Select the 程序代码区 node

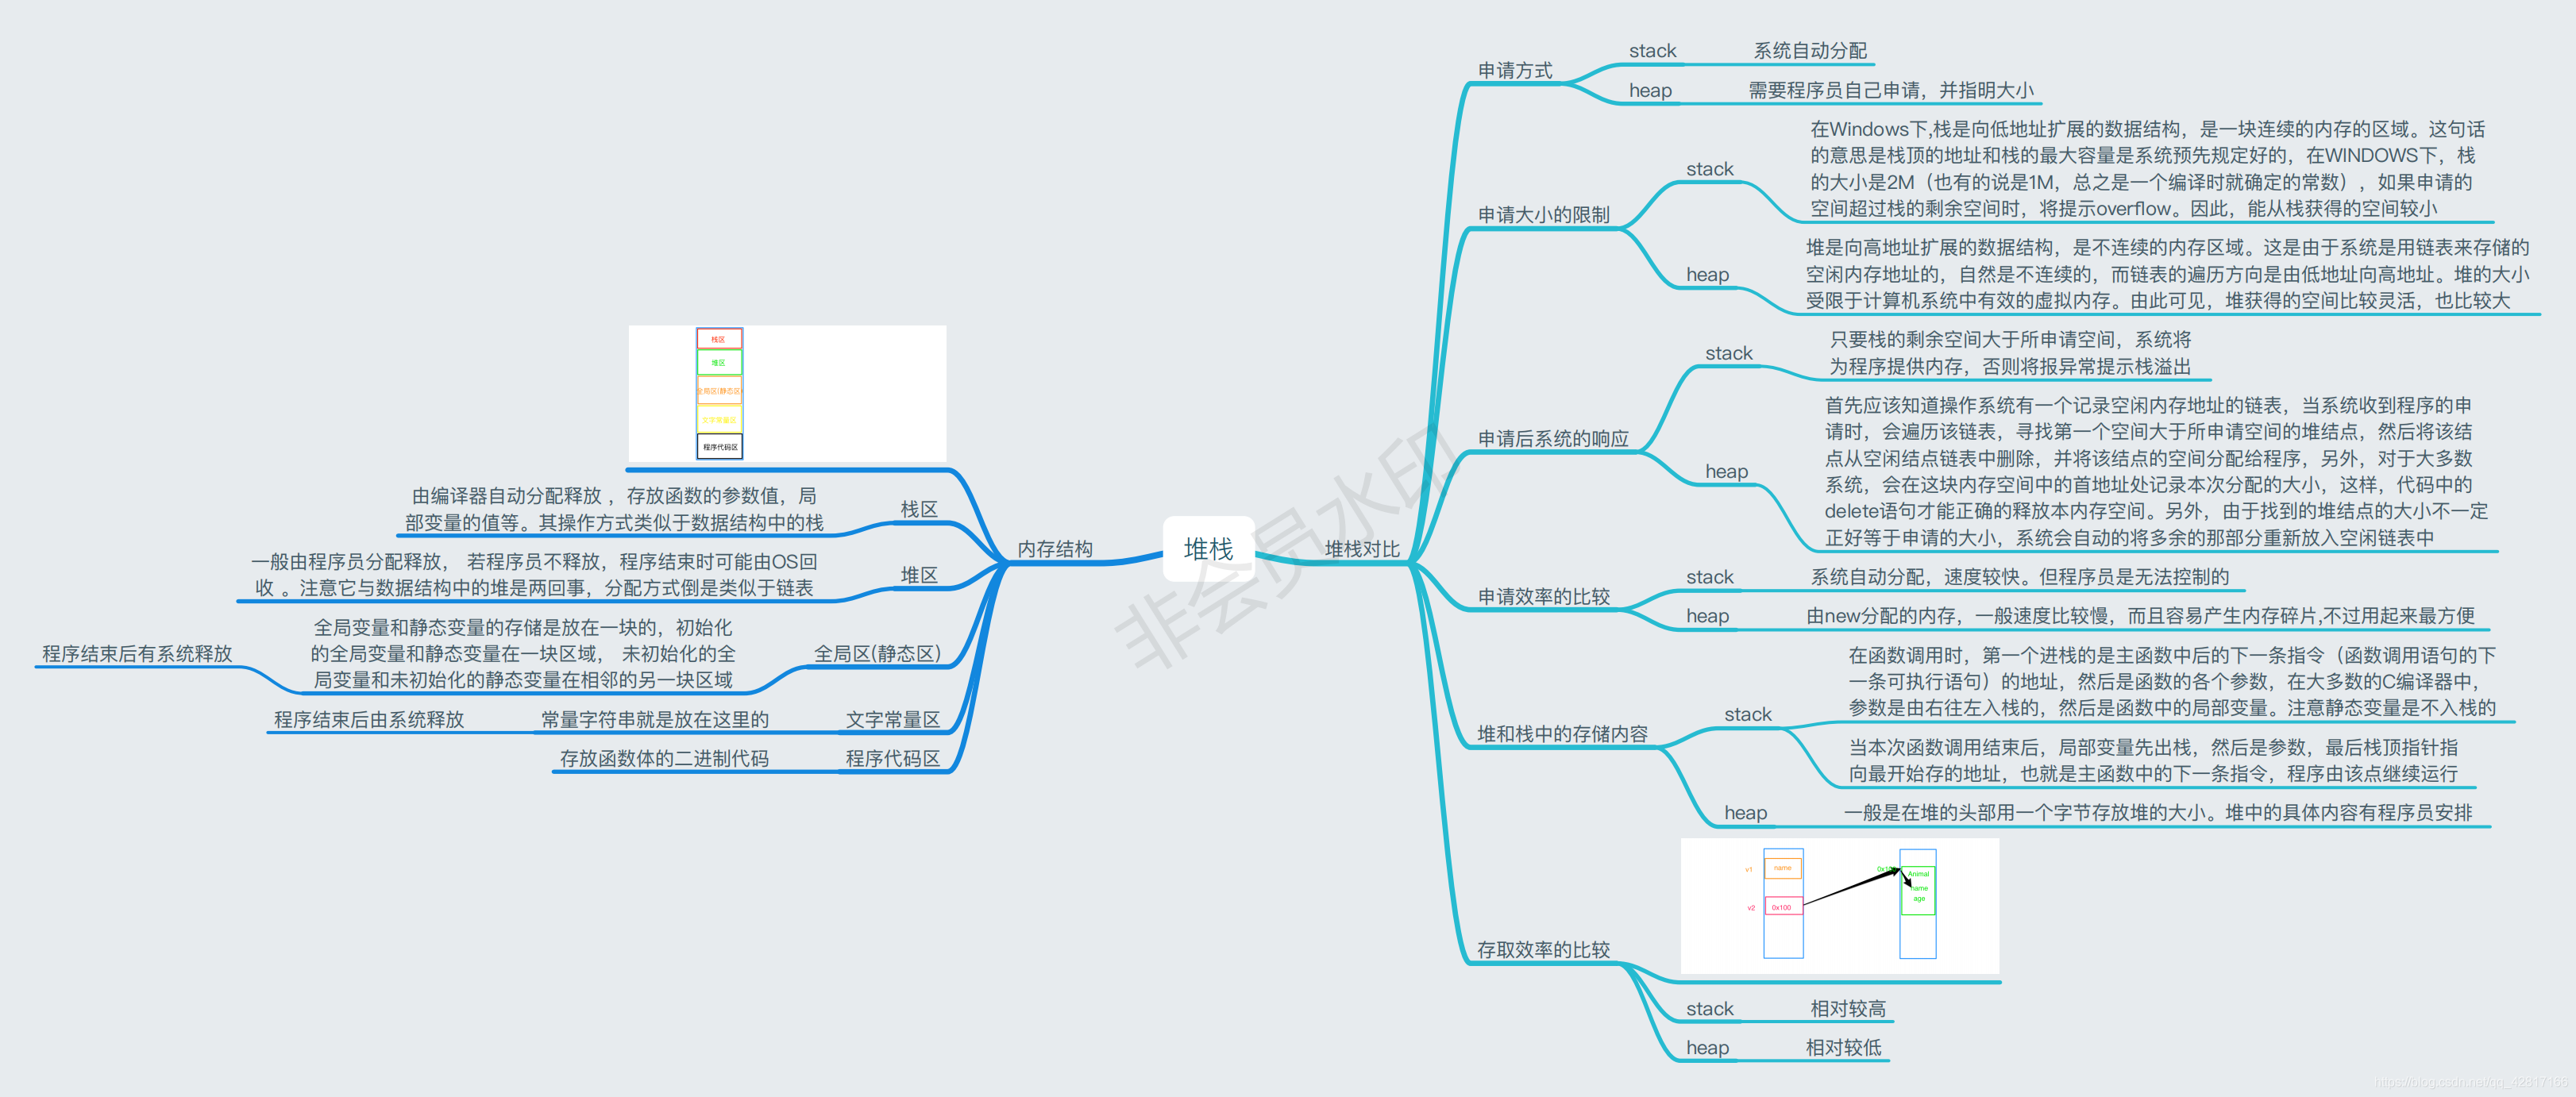point(893,758)
